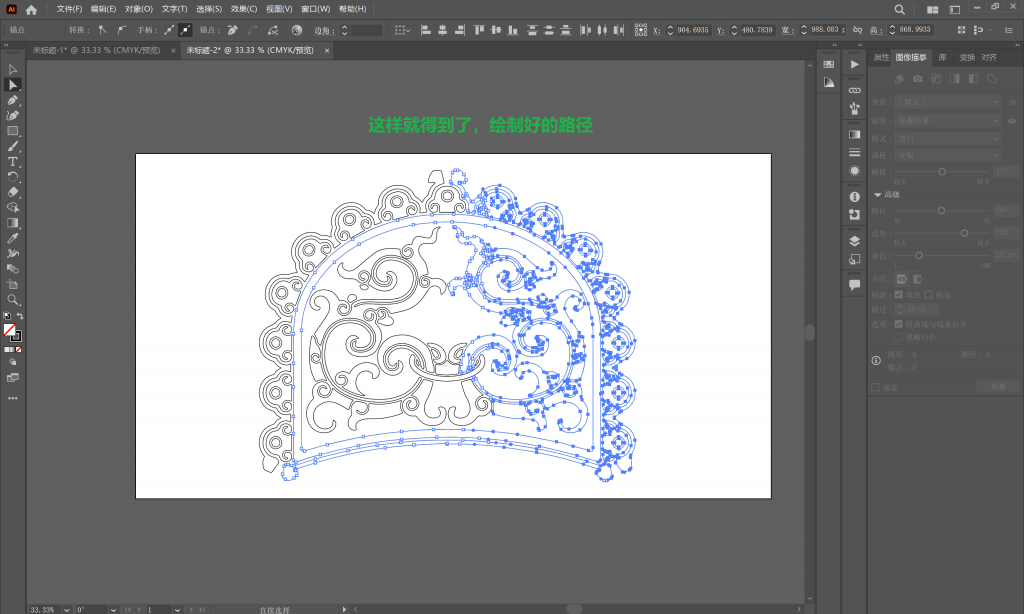Open the 调板 palette dropdown
The image size is (1024, 614).
click(948, 155)
